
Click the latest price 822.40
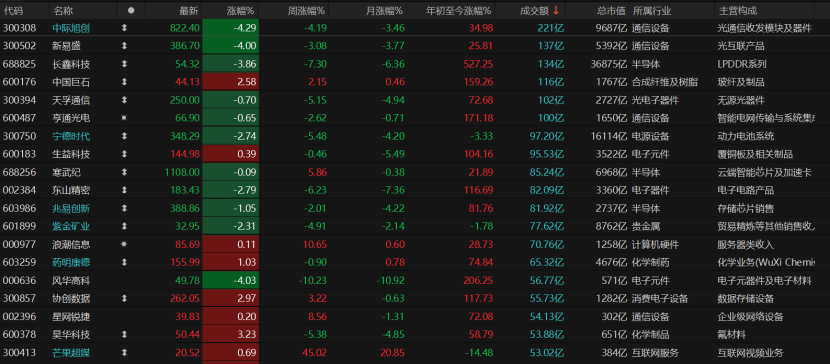click(185, 28)
